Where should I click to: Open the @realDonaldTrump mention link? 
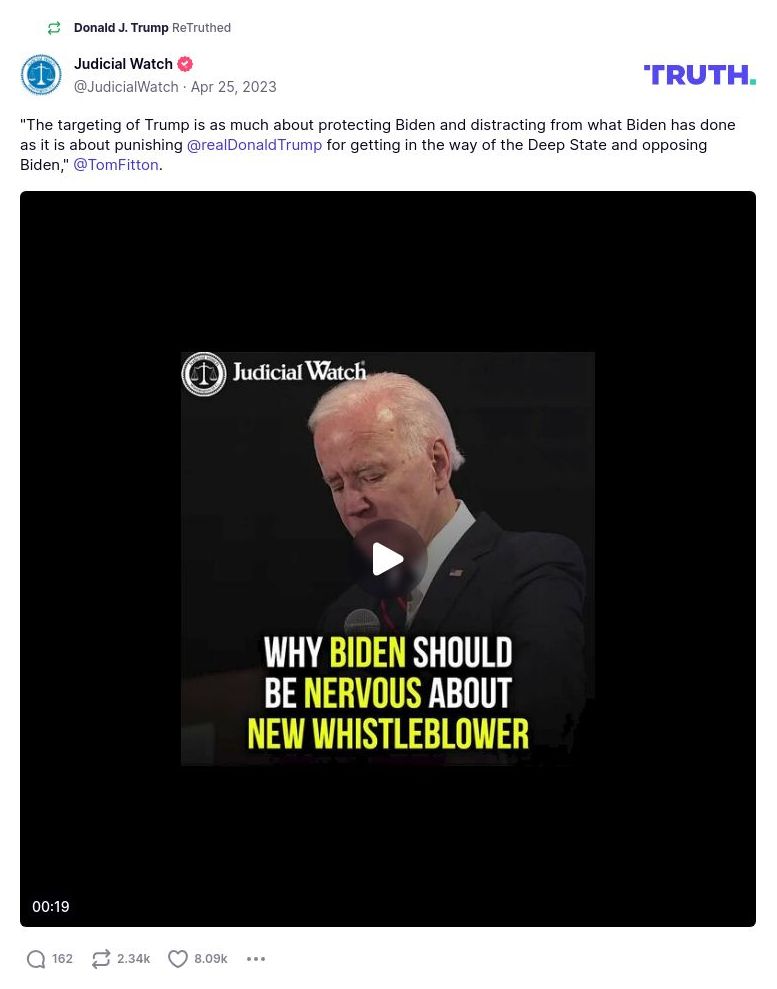pyautogui.click(x=254, y=145)
